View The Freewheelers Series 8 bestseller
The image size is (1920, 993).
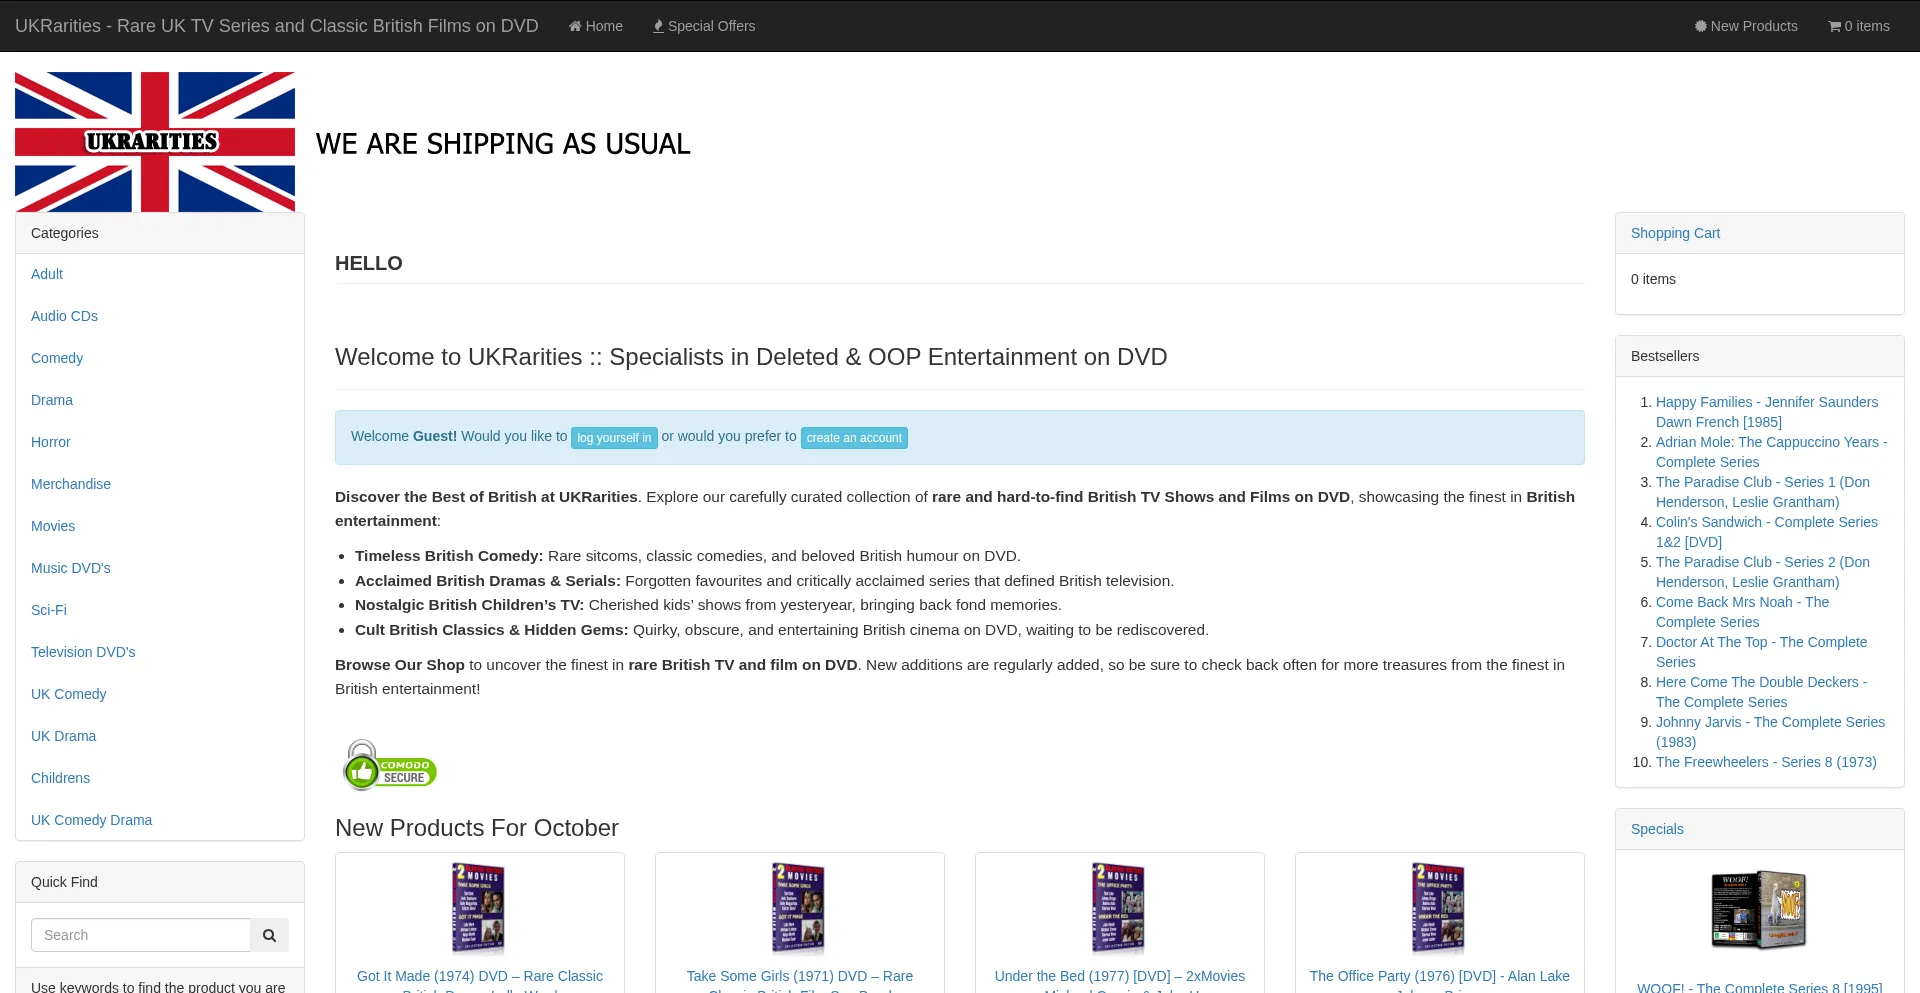click(1766, 762)
